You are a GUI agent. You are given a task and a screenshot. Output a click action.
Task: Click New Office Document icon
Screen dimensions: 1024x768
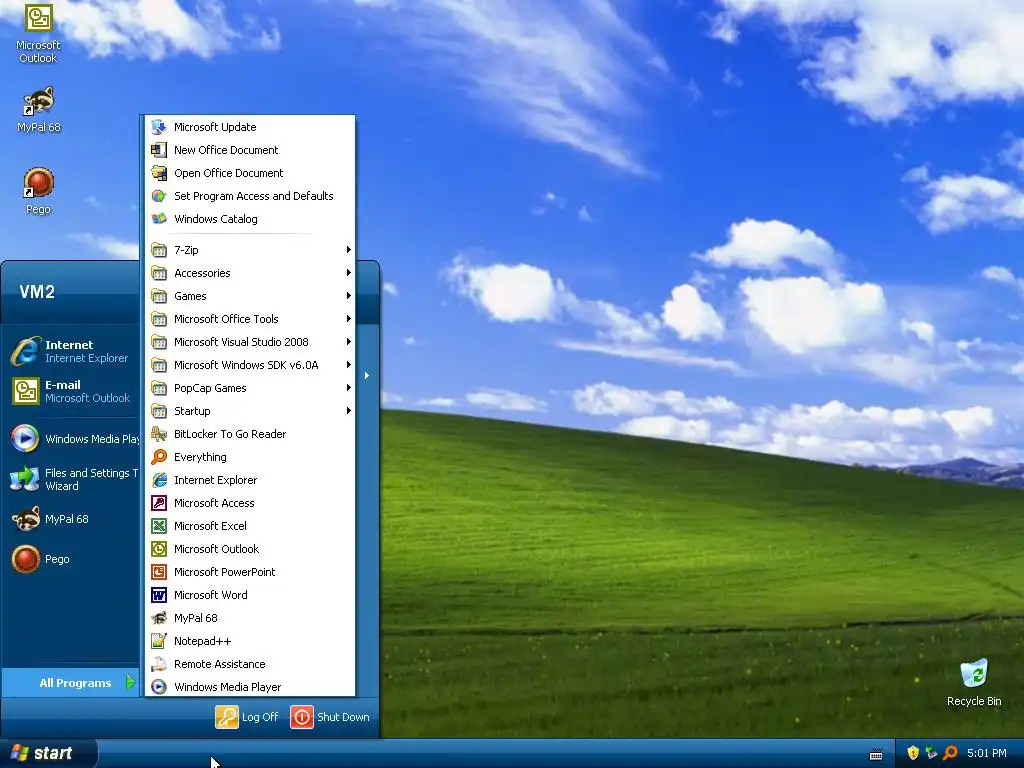[159, 150]
